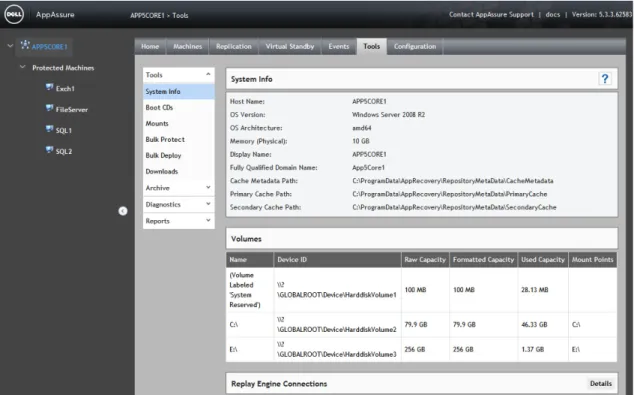Open the Replication tab
The image size is (634, 395).
[234, 46]
